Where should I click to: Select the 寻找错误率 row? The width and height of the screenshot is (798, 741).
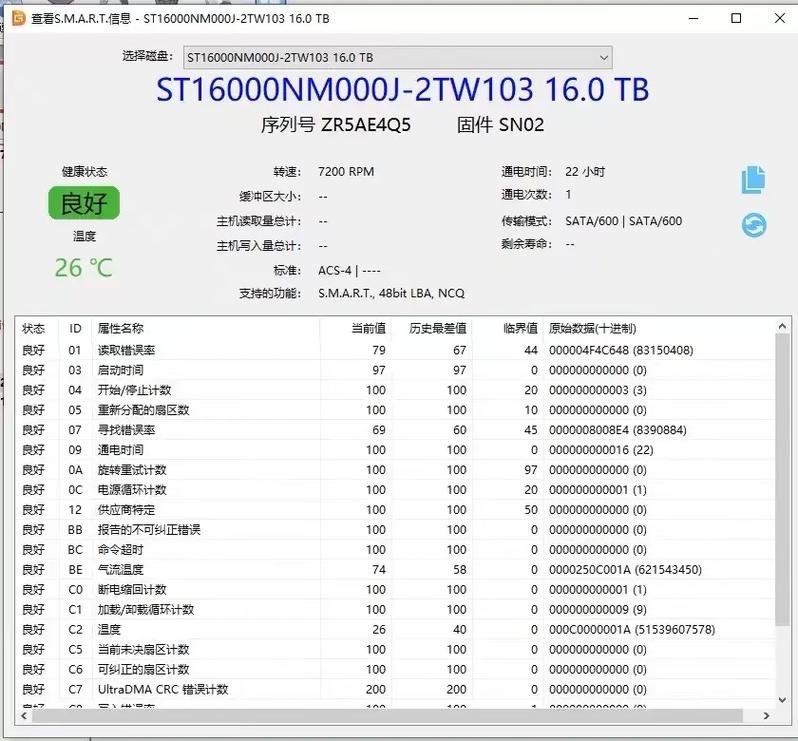click(x=395, y=430)
